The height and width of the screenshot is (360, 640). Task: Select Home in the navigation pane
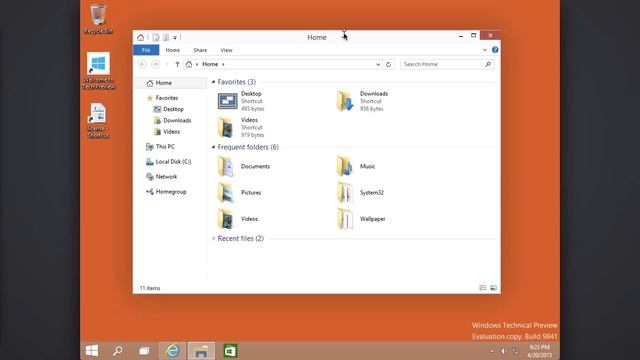[170, 83]
